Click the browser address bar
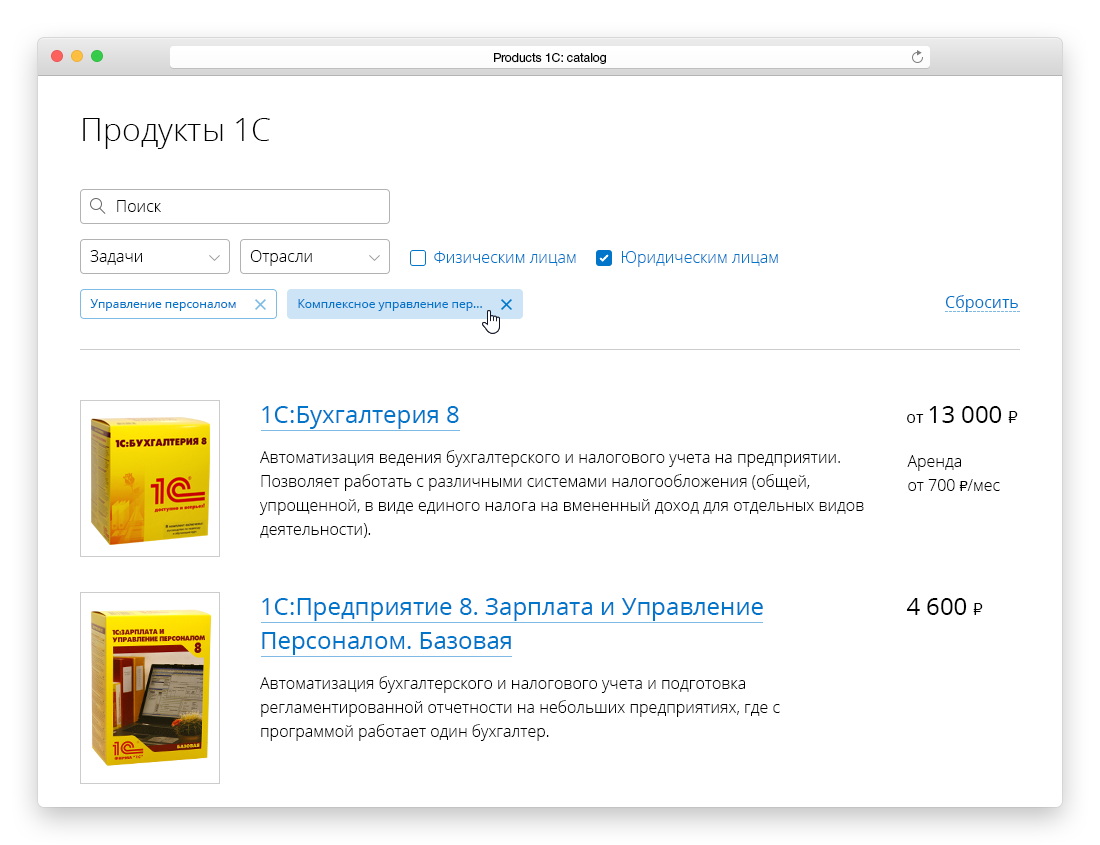Viewport: 1100px width, 845px height. pyautogui.click(x=549, y=58)
